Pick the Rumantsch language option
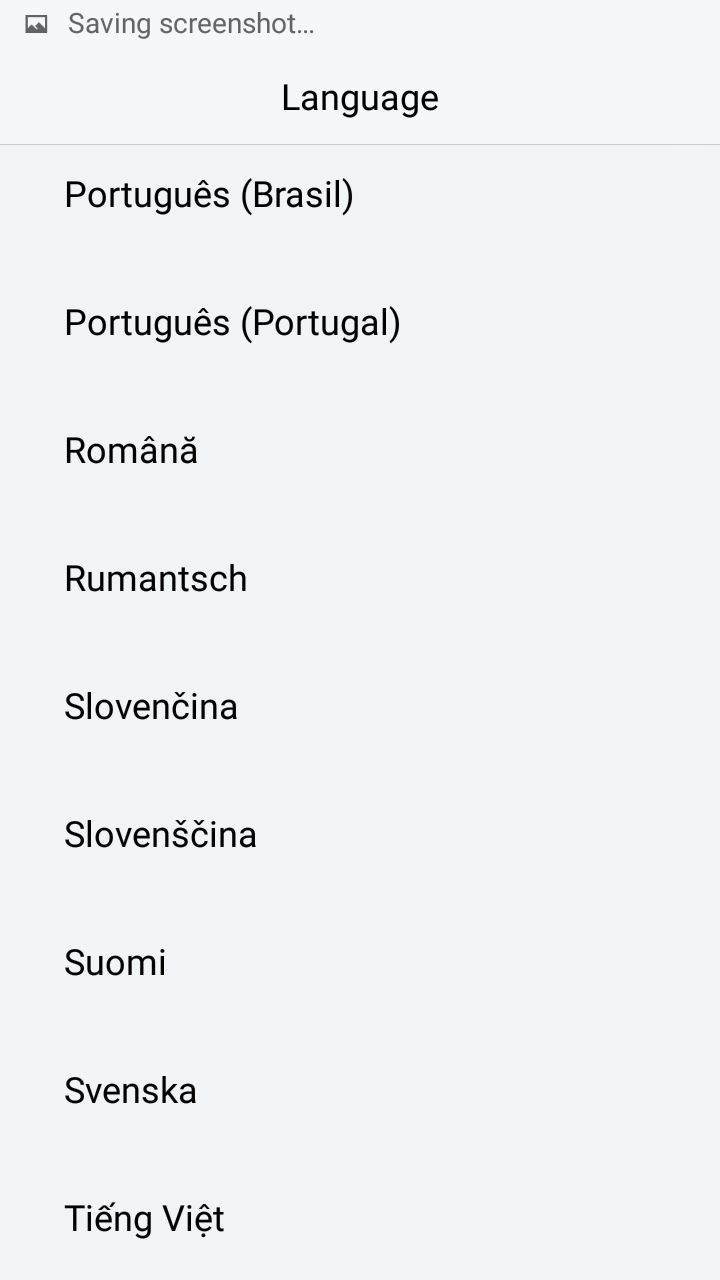 pyautogui.click(x=360, y=579)
